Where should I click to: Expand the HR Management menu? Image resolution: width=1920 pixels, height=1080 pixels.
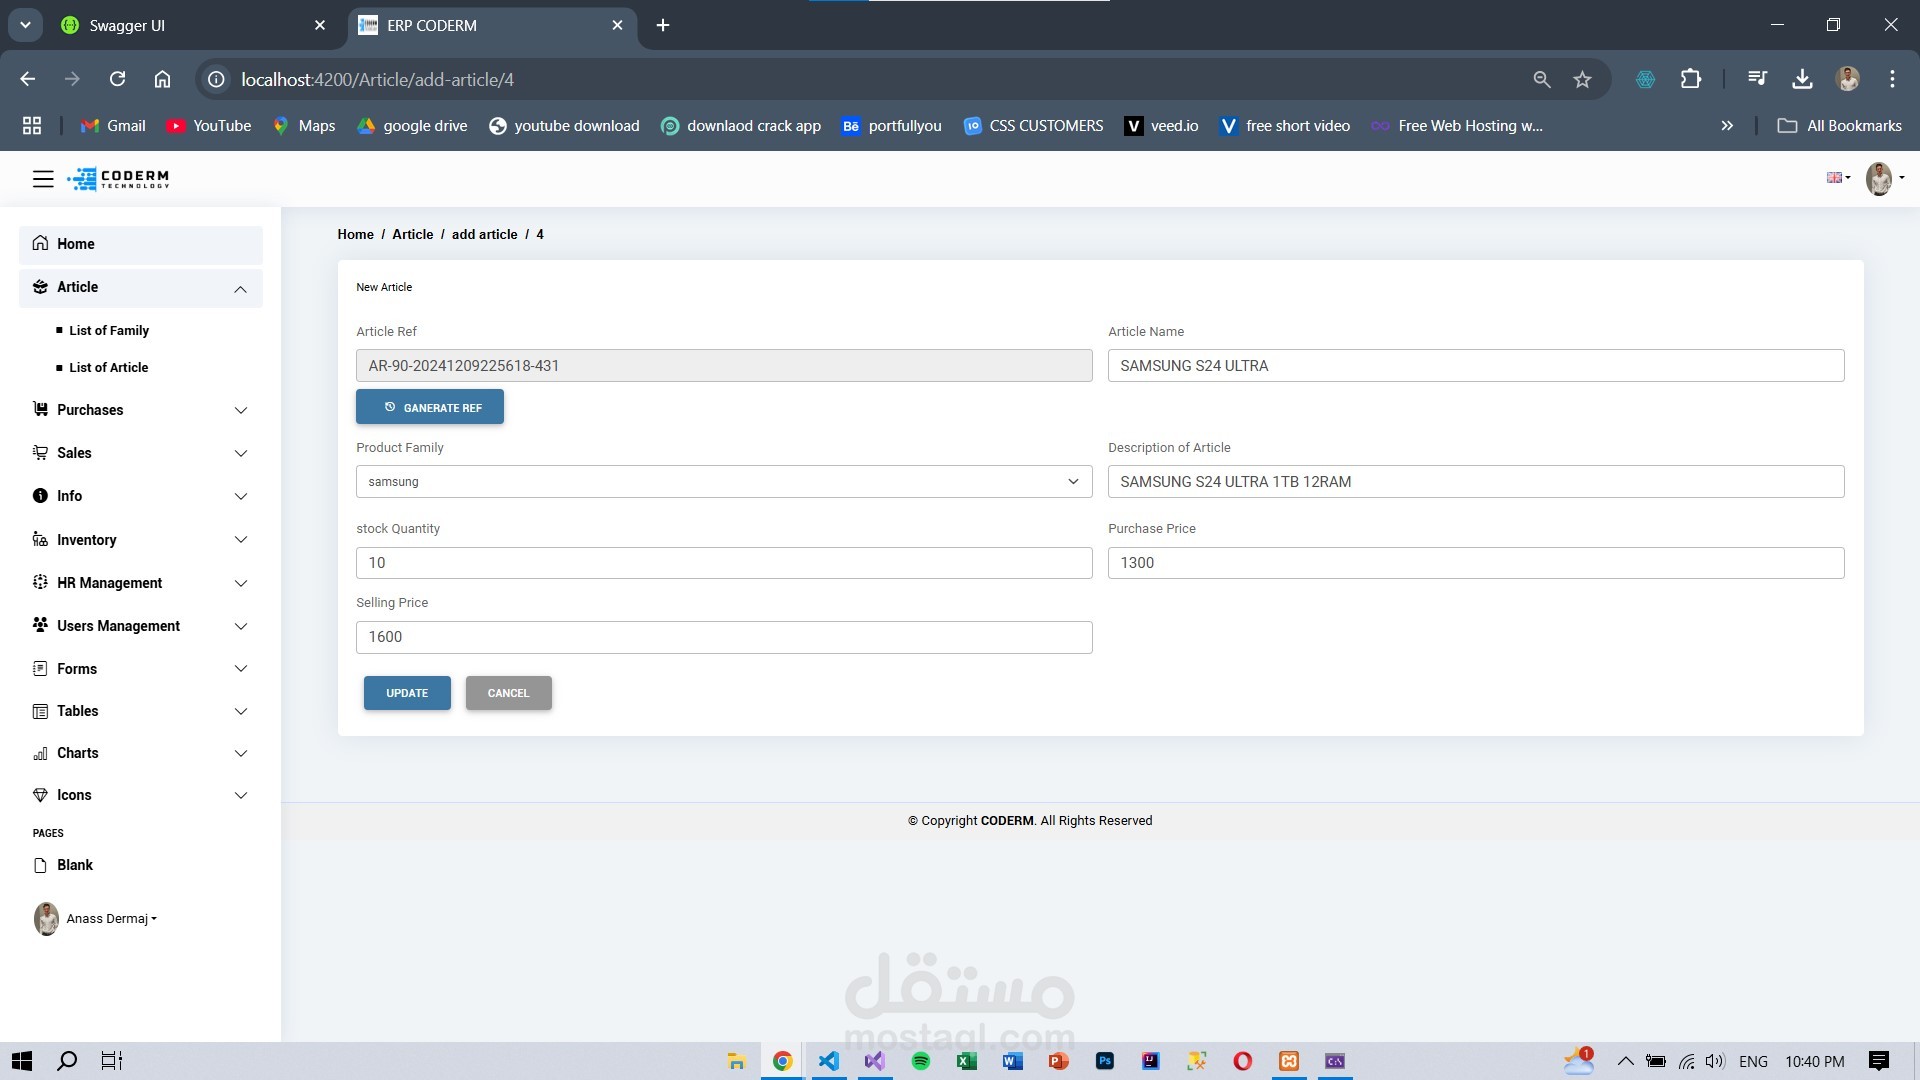pyautogui.click(x=141, y=583)
